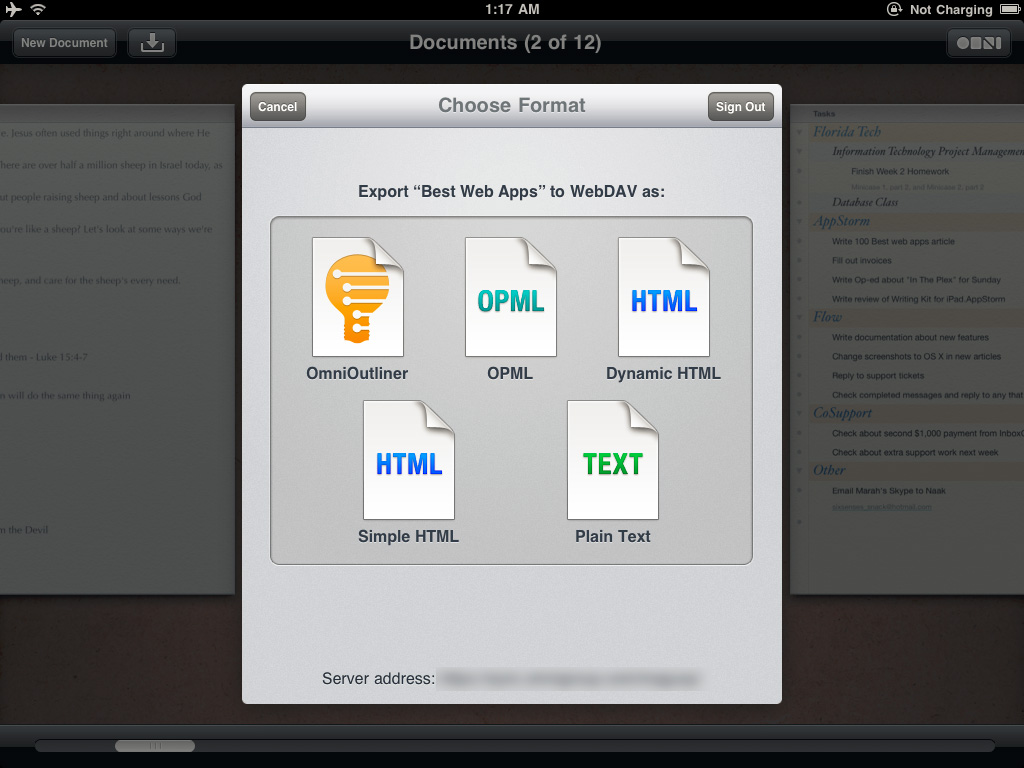Click the horizontal page scrollbar
Screen dimensions: 1024x768
(x=155, y=745)
